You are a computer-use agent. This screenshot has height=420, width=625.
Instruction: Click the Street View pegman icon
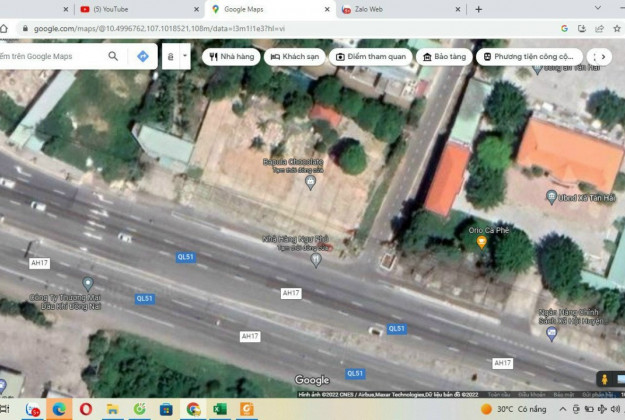pos(604,379)
